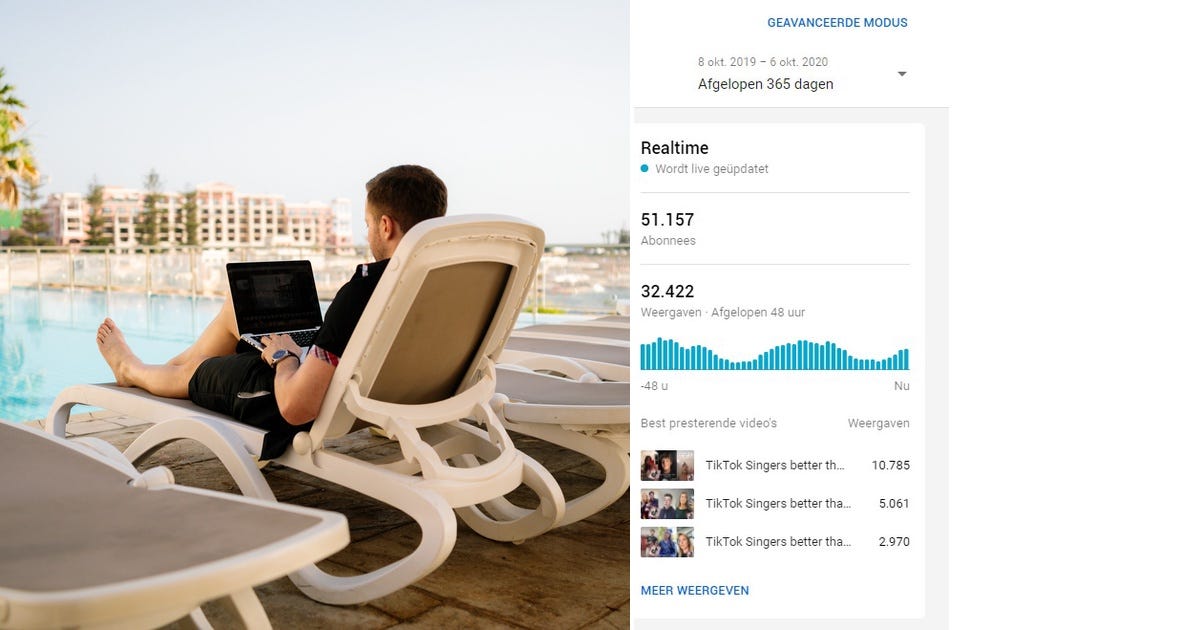Open third TikTok Singers video title
The image size is (1200, 630).
click(x=779, y=541)
